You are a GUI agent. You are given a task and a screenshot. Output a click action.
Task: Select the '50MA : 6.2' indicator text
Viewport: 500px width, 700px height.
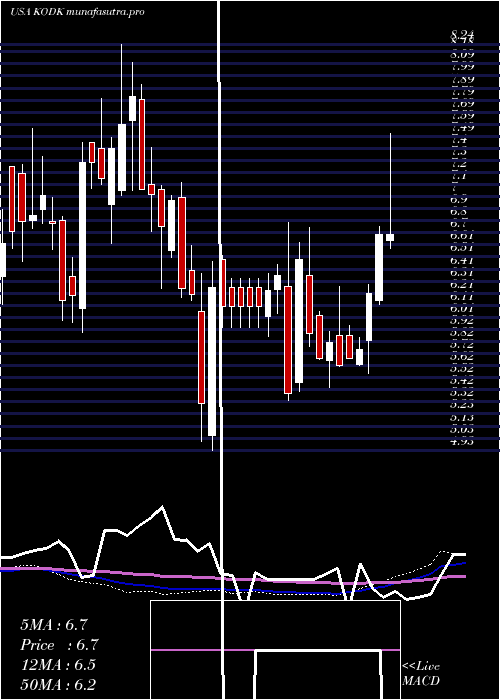pos(58,684)
